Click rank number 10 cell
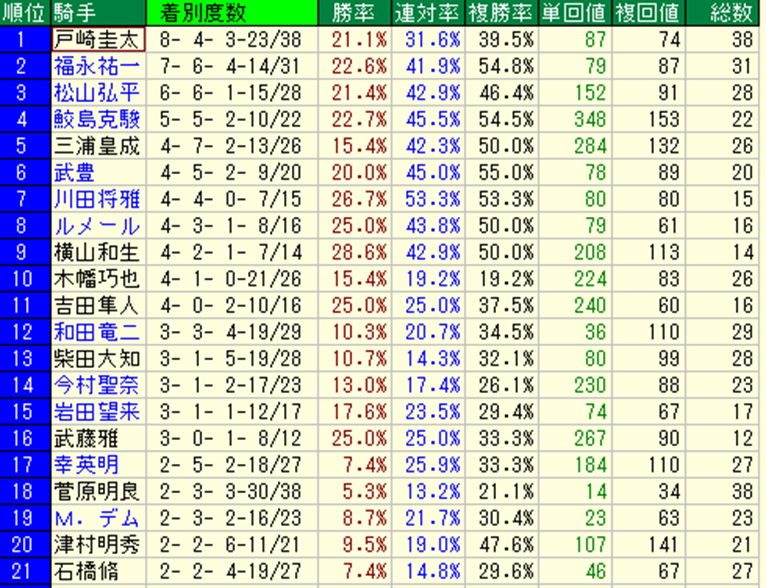 25,279
